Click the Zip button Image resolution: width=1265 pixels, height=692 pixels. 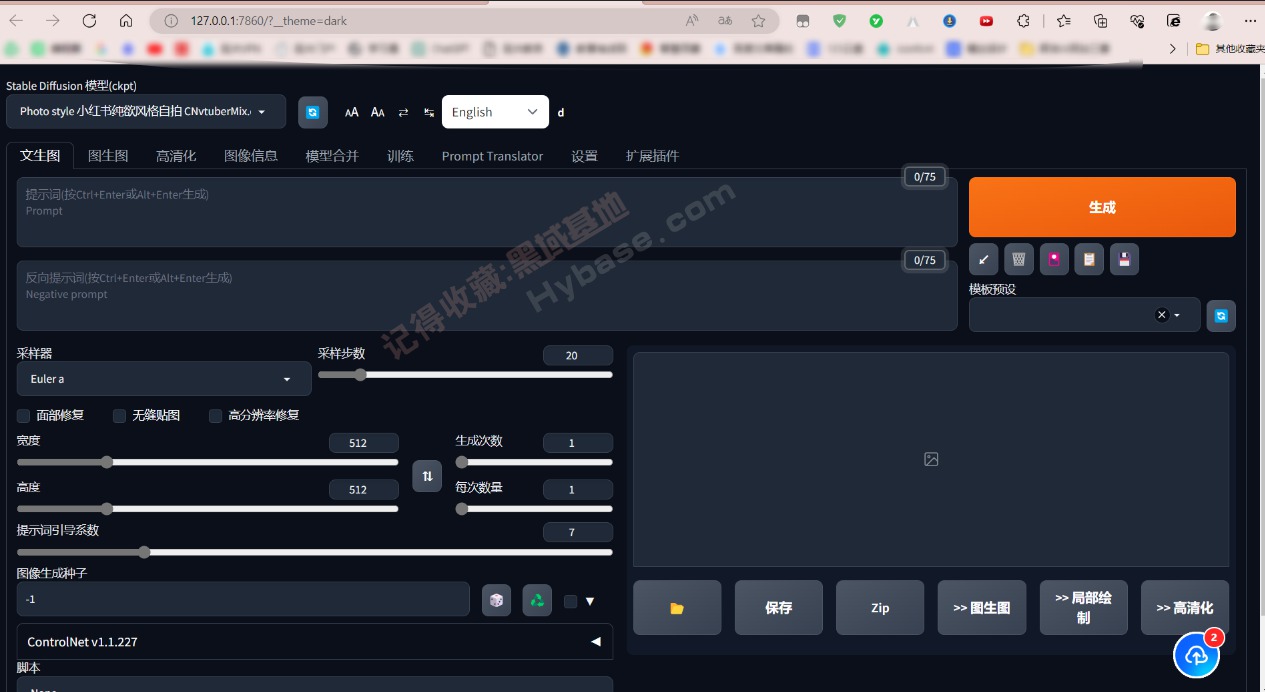[880, 607]
